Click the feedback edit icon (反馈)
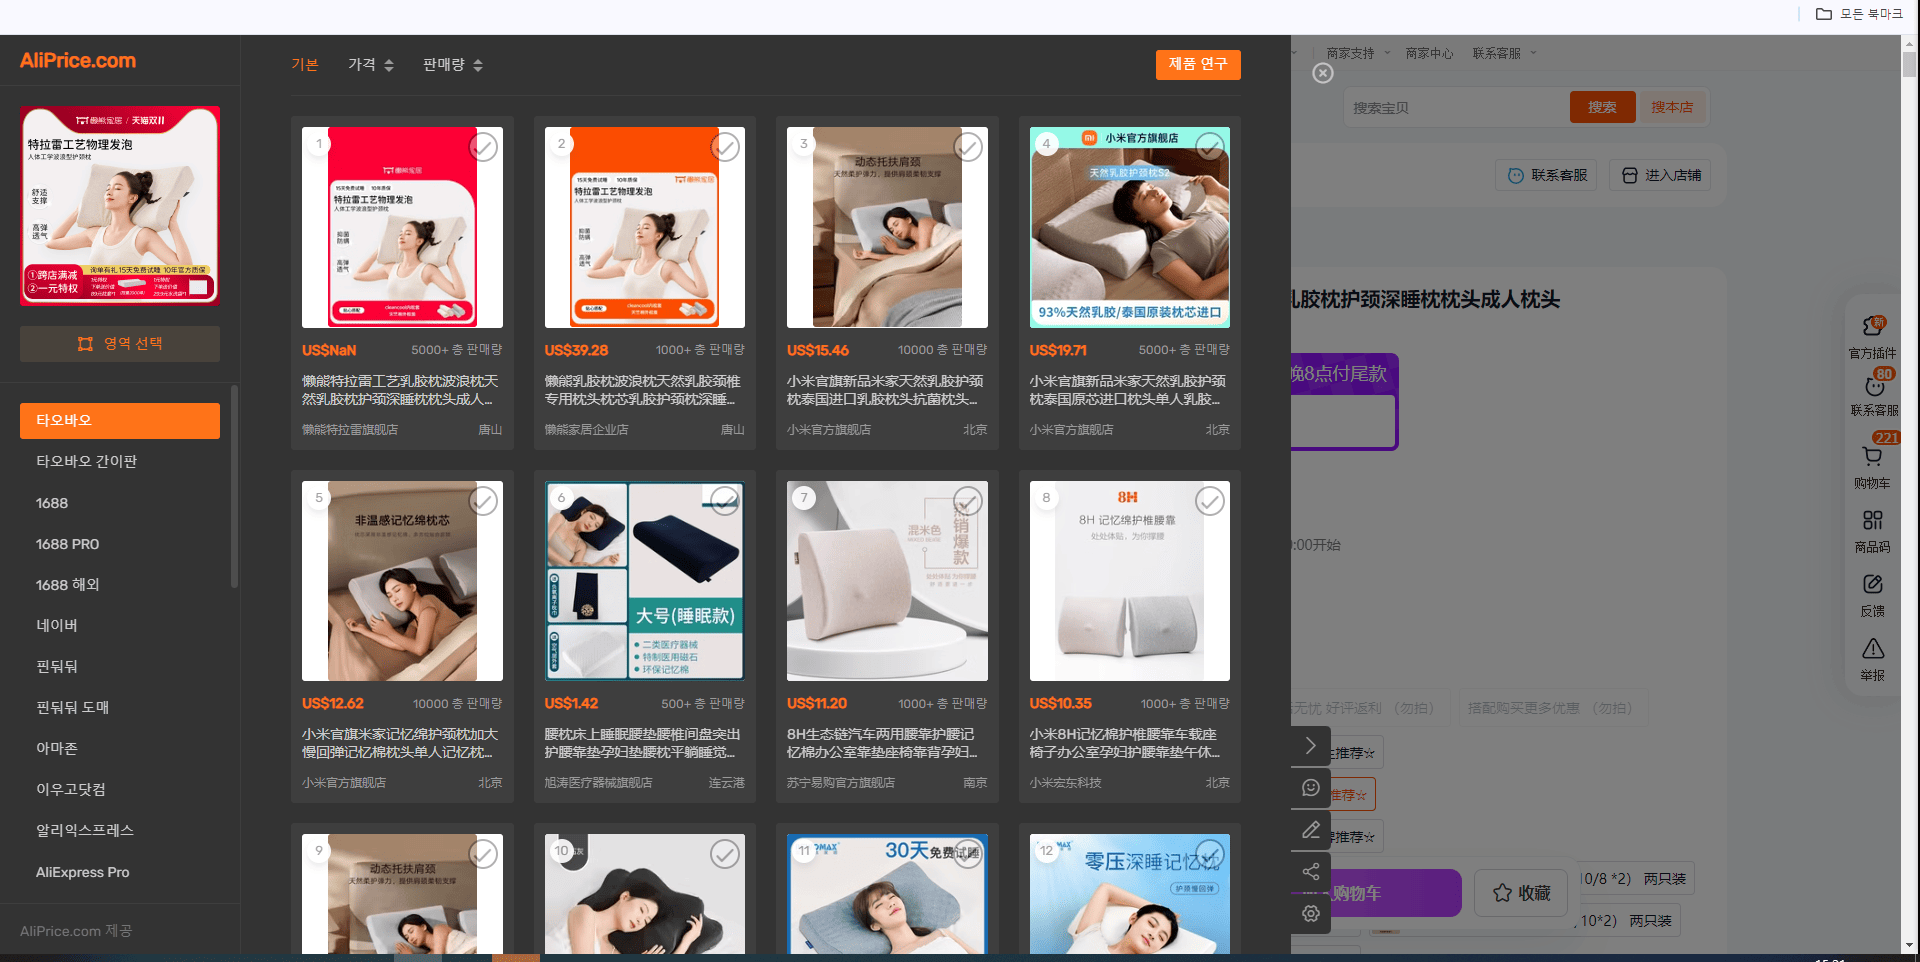Screen dimensions: 1920x962 [1872, 584]
